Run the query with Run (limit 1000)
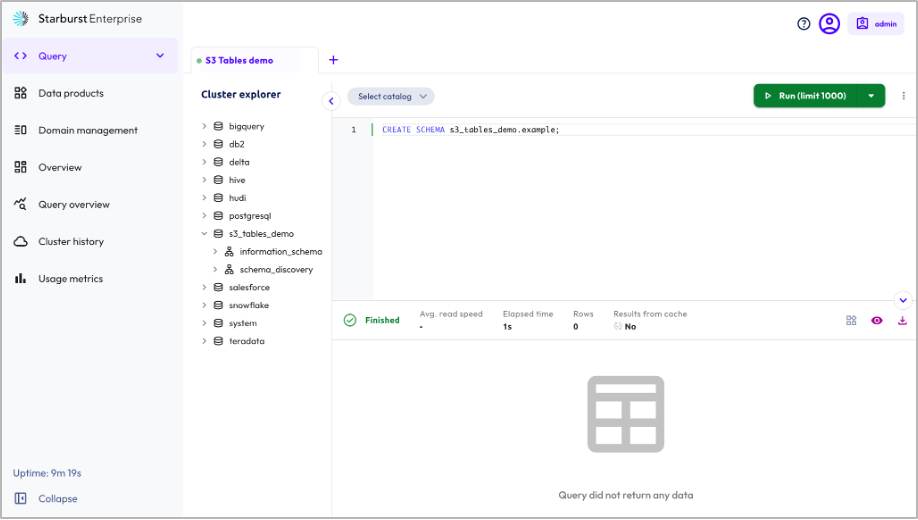The image size is (918, 520). click(x=806, y=96)
